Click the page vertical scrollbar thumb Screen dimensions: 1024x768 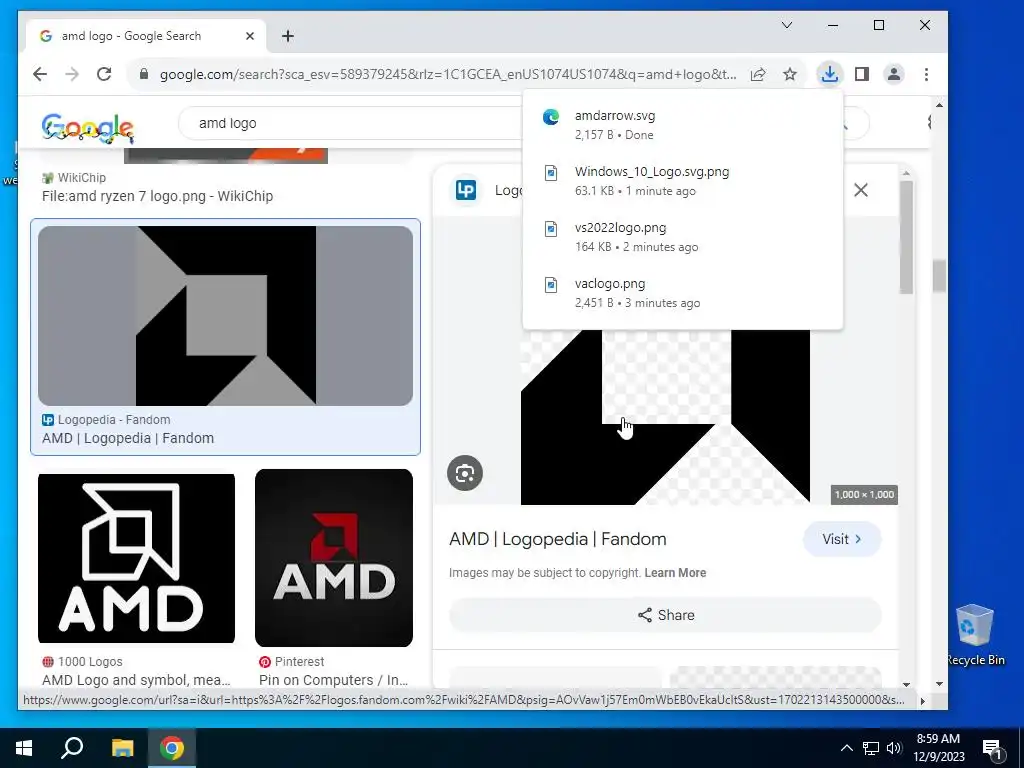[x=939, y=276]
